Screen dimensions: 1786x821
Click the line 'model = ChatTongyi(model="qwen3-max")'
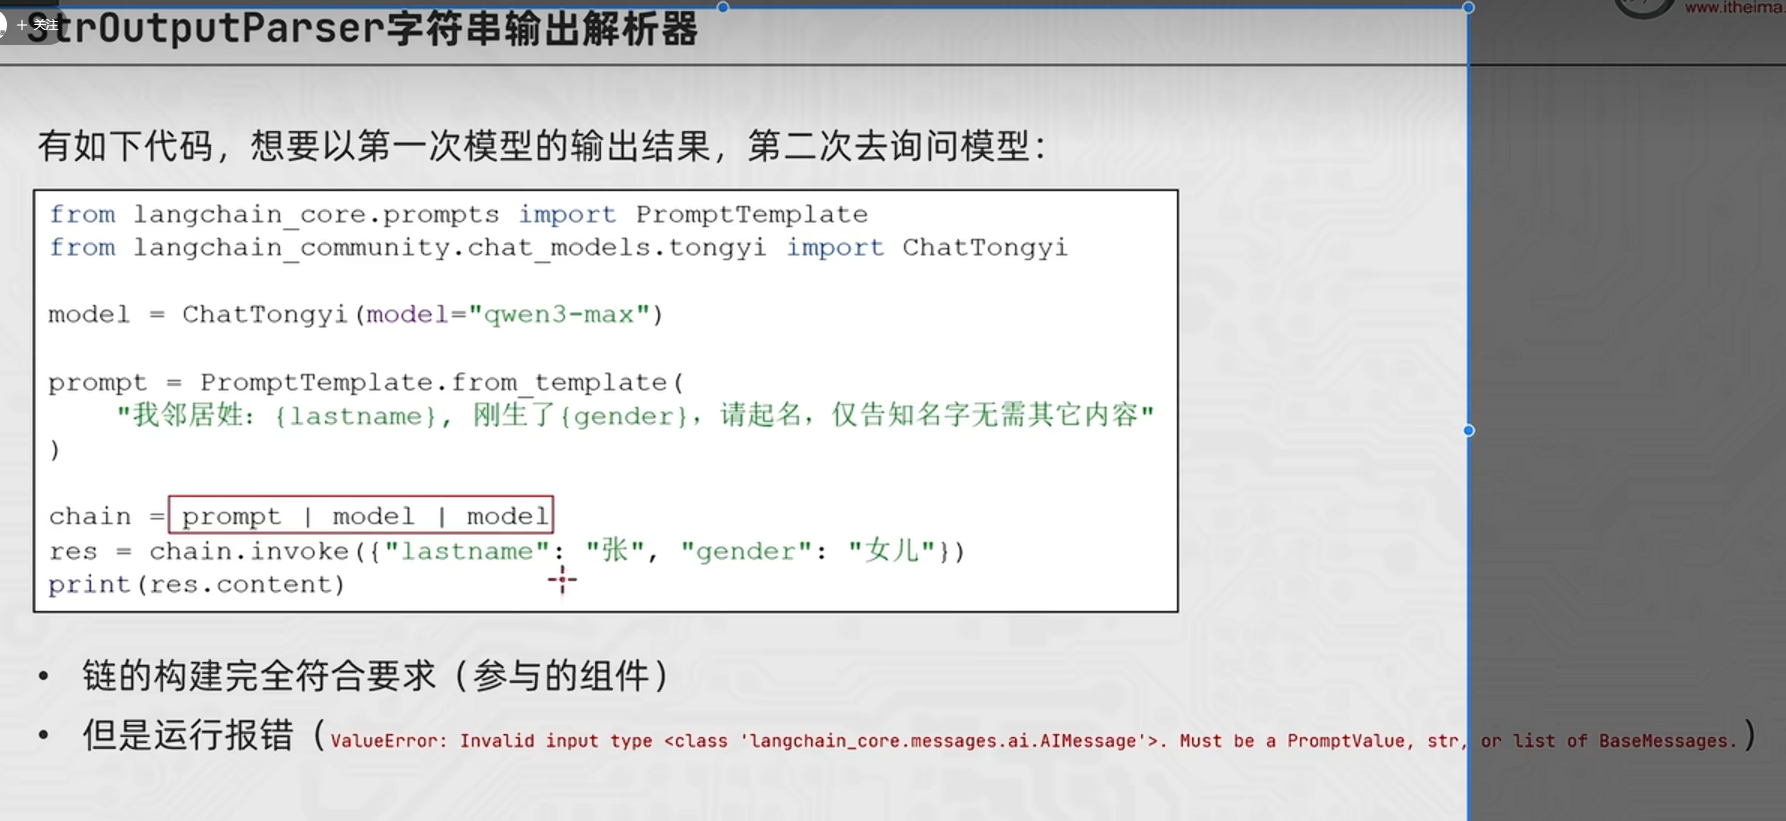coord(356,314)
